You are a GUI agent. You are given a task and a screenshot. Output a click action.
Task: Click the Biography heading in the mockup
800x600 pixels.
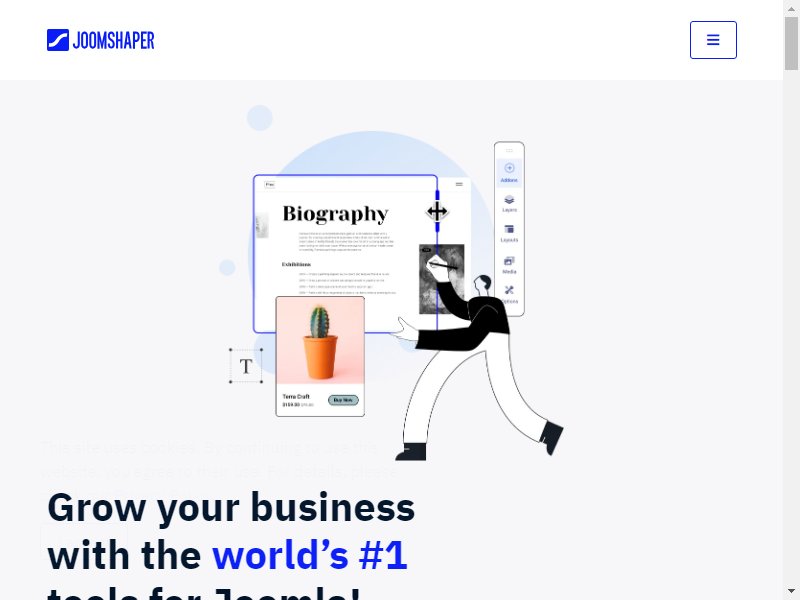[x=335, y=214]
